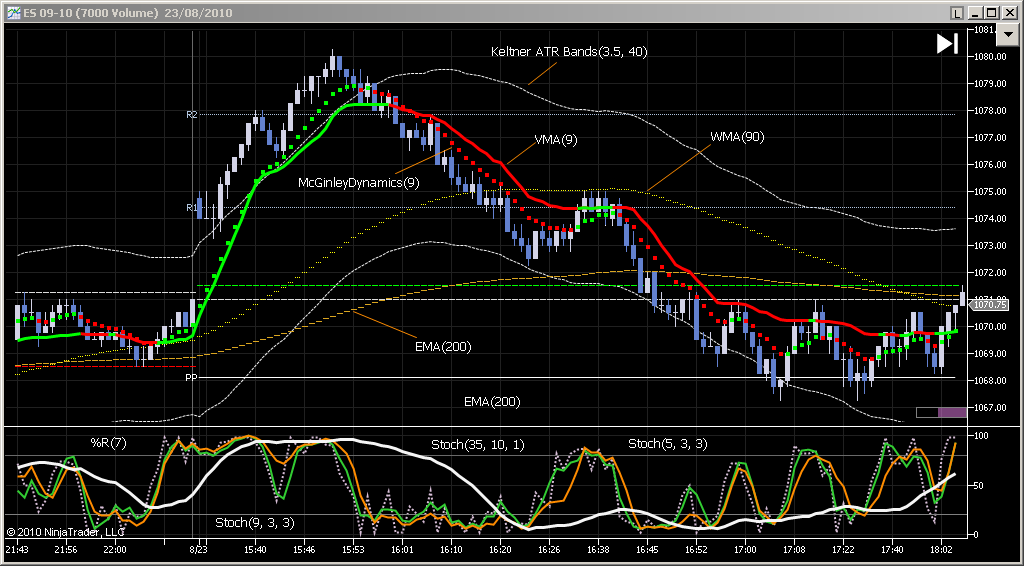Click the 16:52 time axis label
This screenshot has height=566, width=1024.
(696, 550)
